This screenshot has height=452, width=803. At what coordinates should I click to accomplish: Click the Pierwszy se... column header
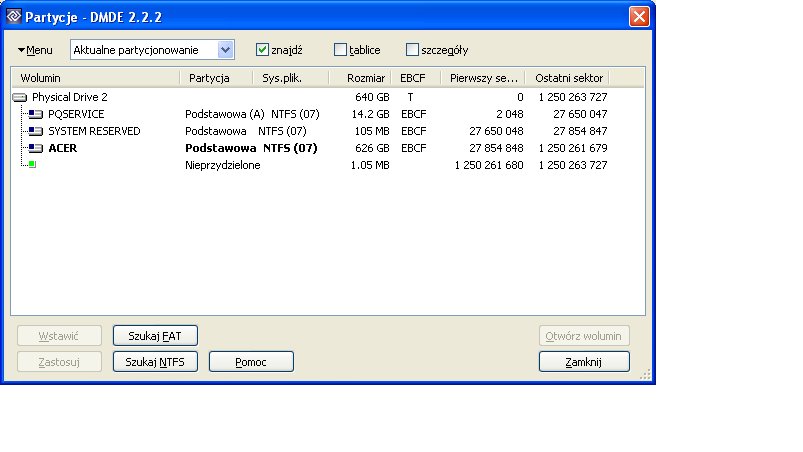(483, 78)
